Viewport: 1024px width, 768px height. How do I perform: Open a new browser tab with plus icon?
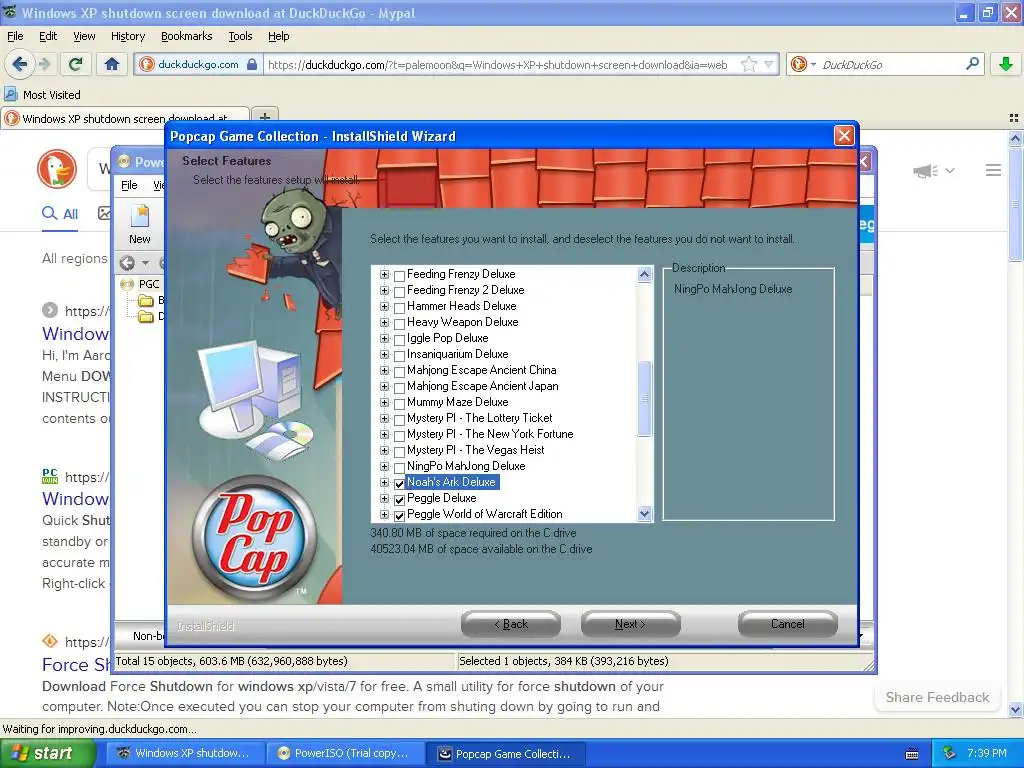point(264,118)
